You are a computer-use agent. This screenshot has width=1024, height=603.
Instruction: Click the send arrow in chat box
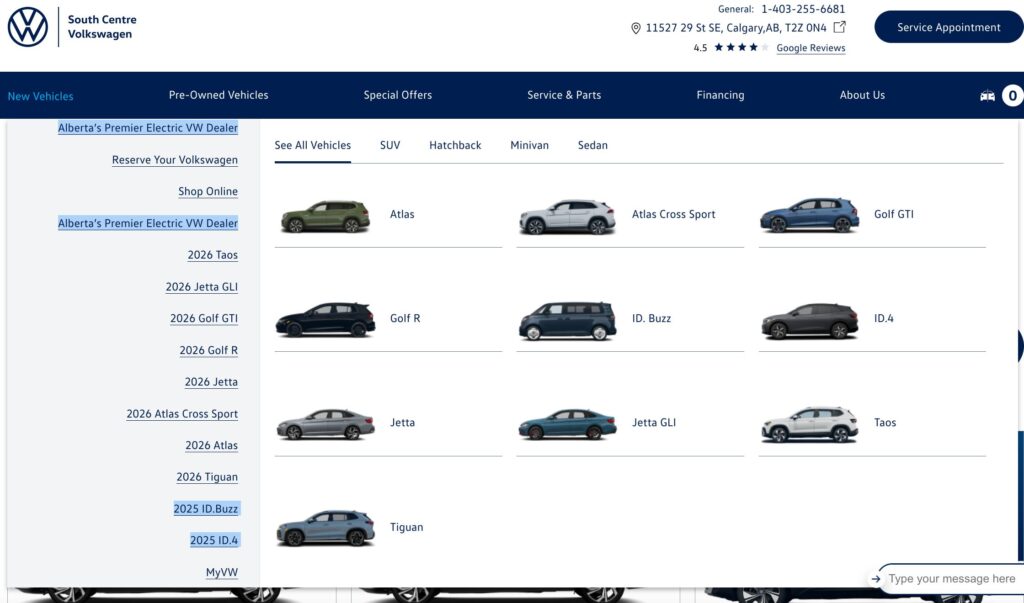876,579
